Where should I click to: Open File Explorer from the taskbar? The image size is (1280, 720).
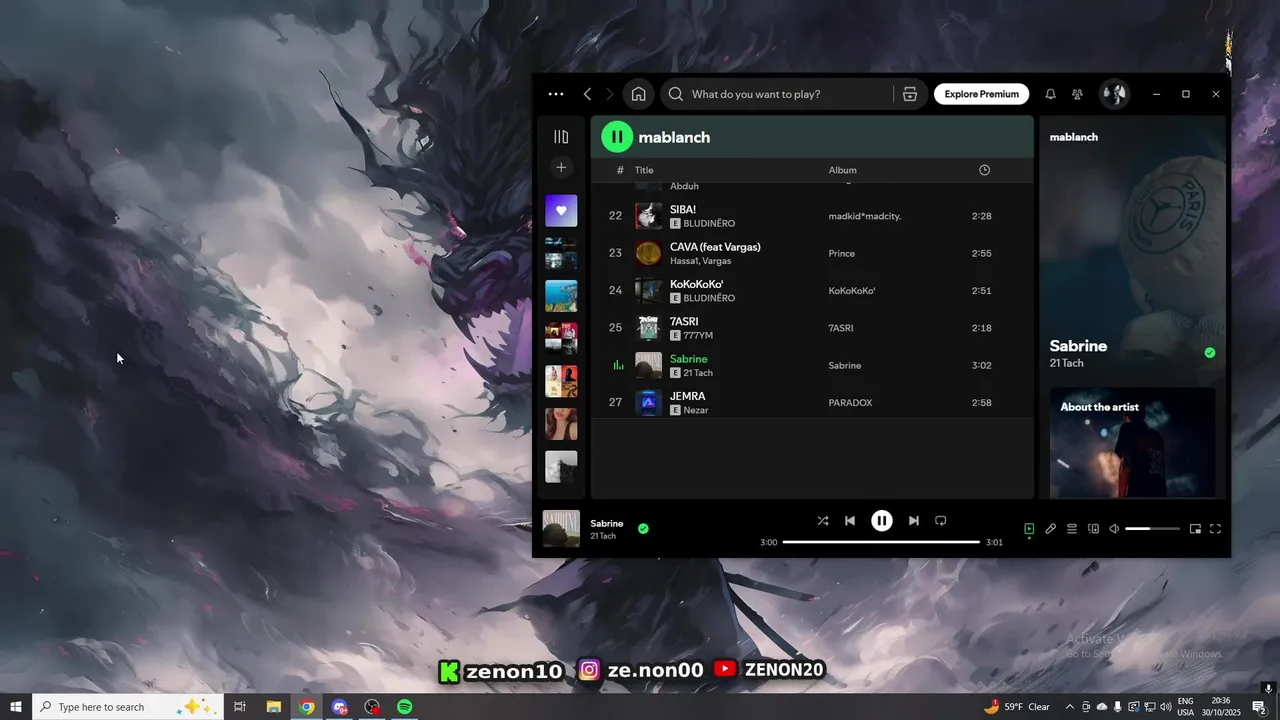pyautogui.click(x=273, y=707)
